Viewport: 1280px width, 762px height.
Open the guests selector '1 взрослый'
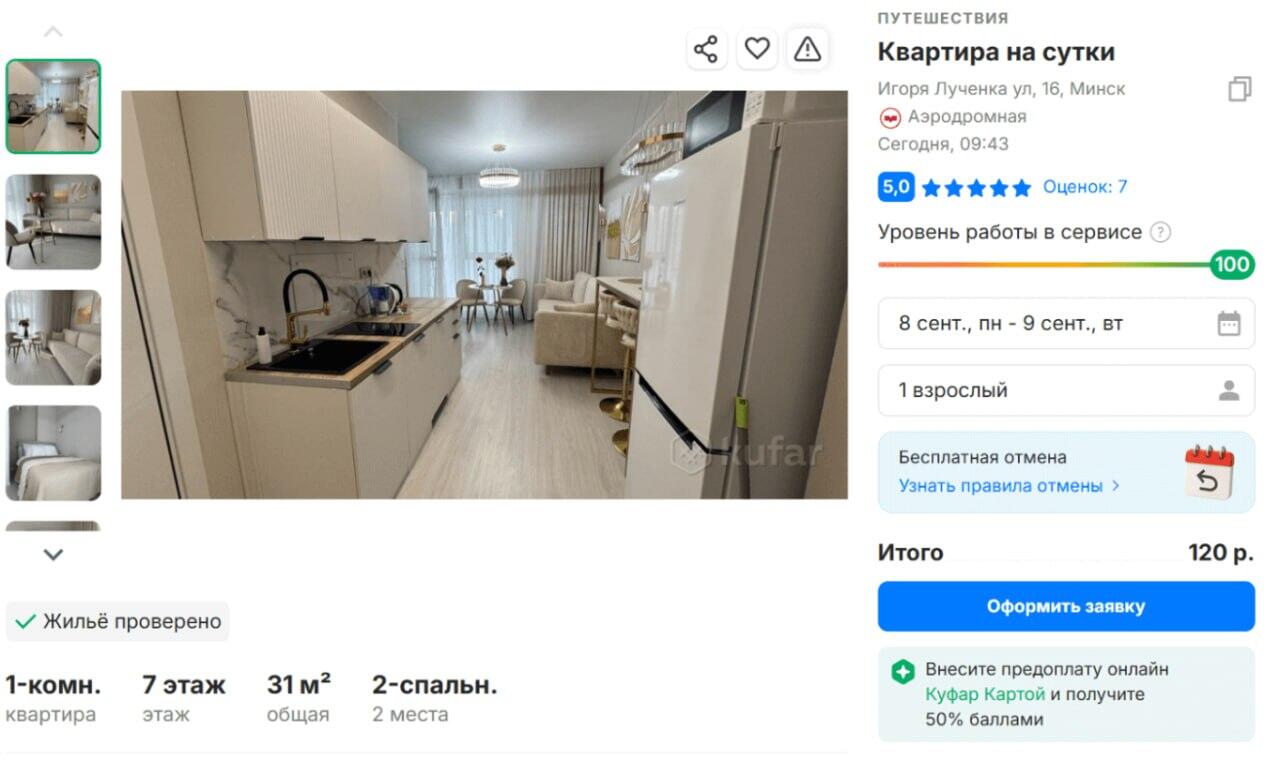click(1066, 391)
